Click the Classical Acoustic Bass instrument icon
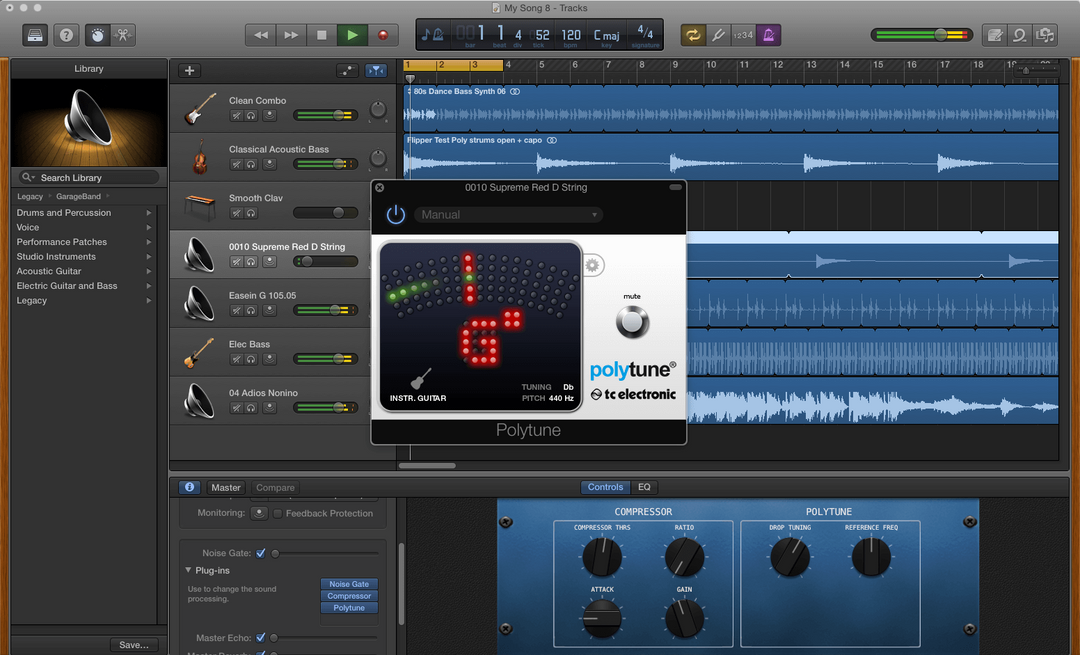The height and width of the screenshot is (655, 1080). coord(200,158)
